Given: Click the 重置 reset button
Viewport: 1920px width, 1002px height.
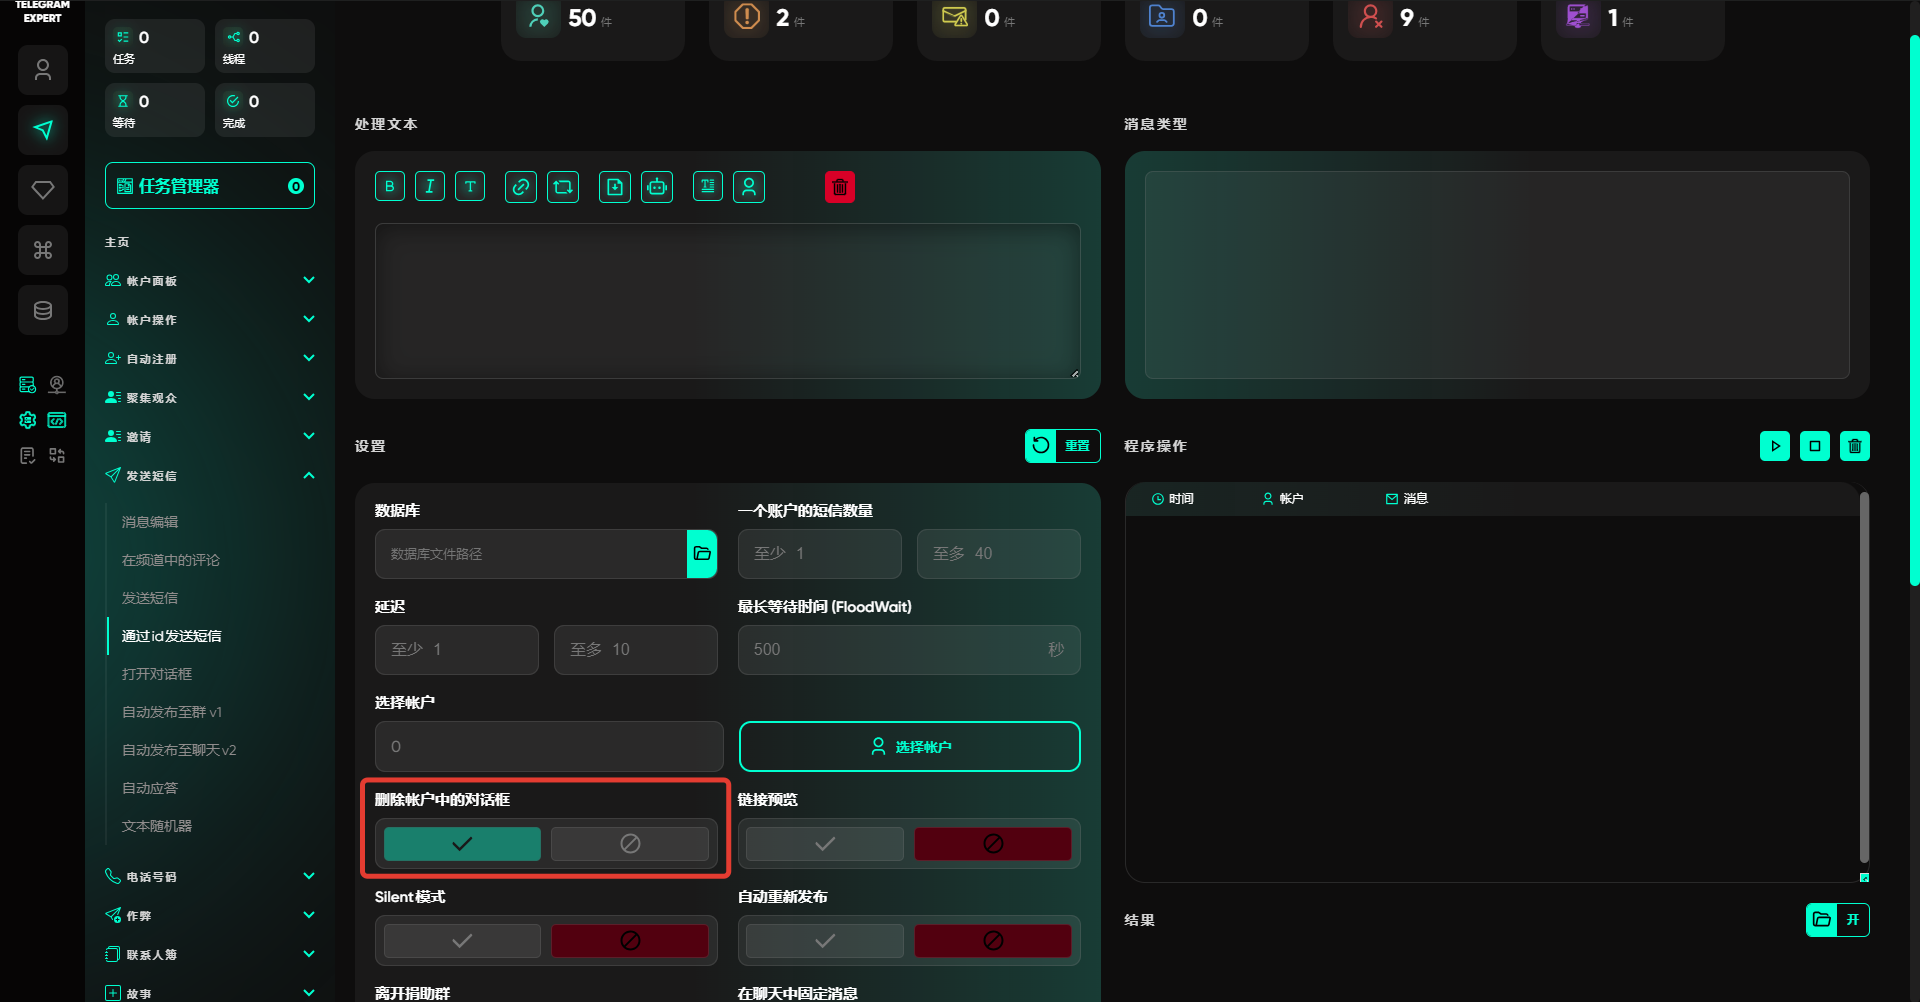Looking at the screenshot, I should (x=1062, y=446).
